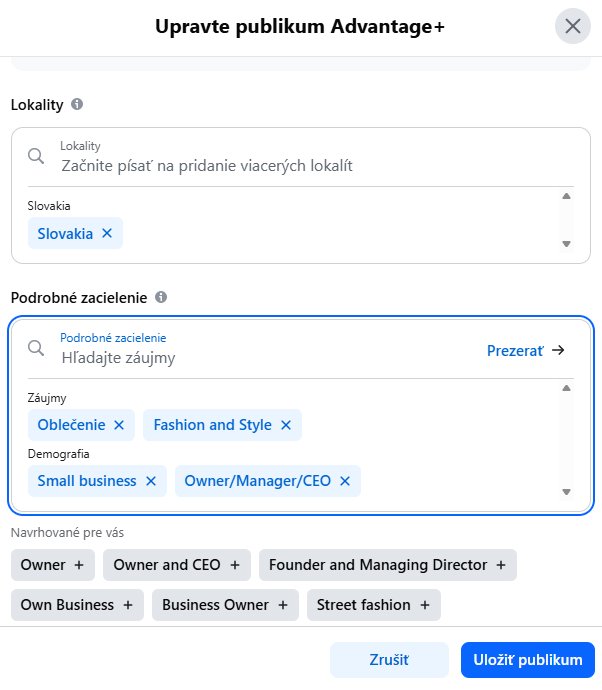Add the suggested Owner targeting
Image resolution: width=602 pixels, height=690 pixels.
pos(53,565)
